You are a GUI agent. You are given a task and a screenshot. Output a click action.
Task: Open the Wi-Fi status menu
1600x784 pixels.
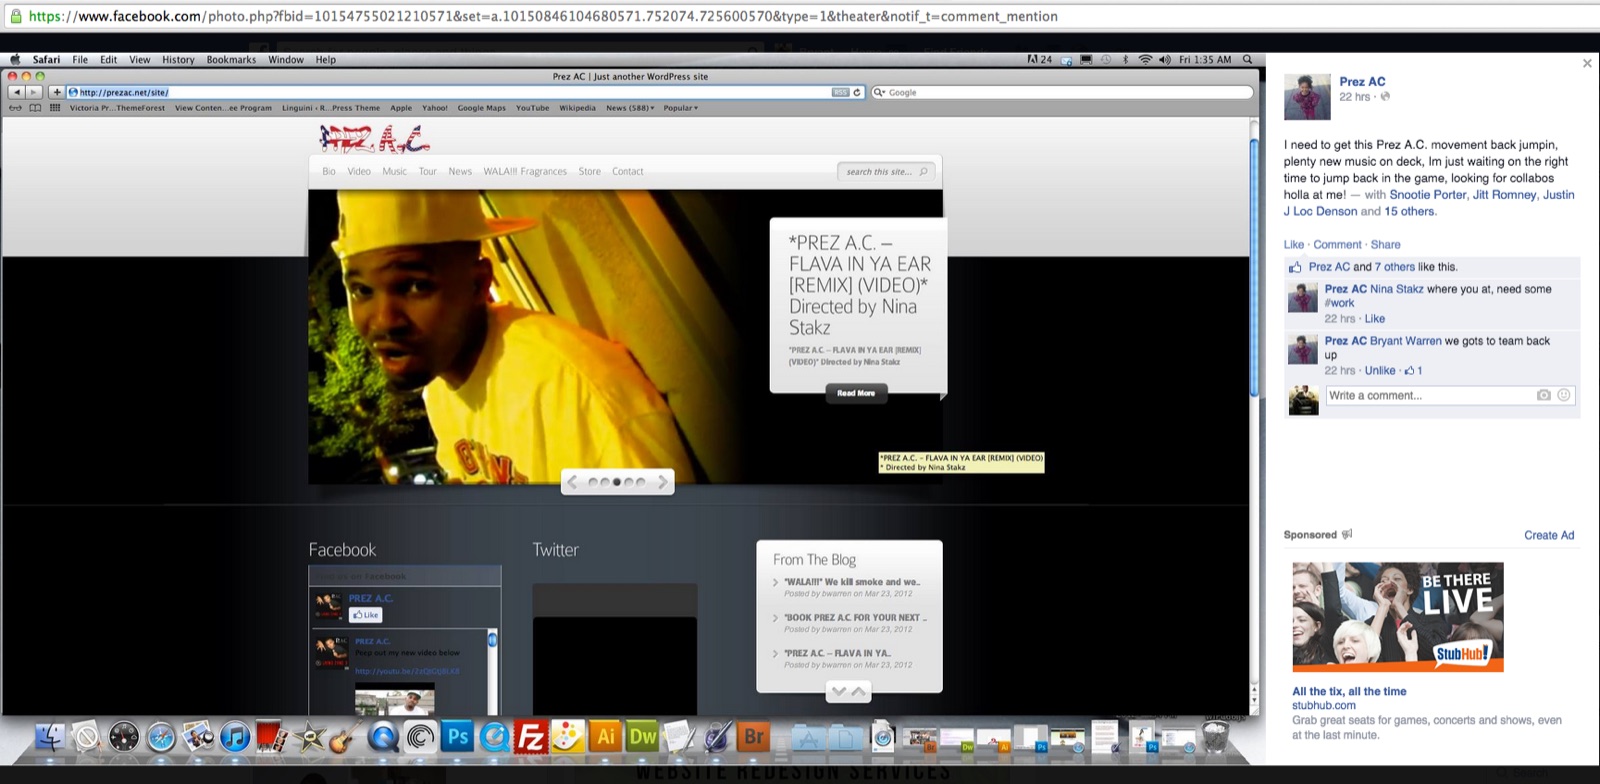point(1145,59)
